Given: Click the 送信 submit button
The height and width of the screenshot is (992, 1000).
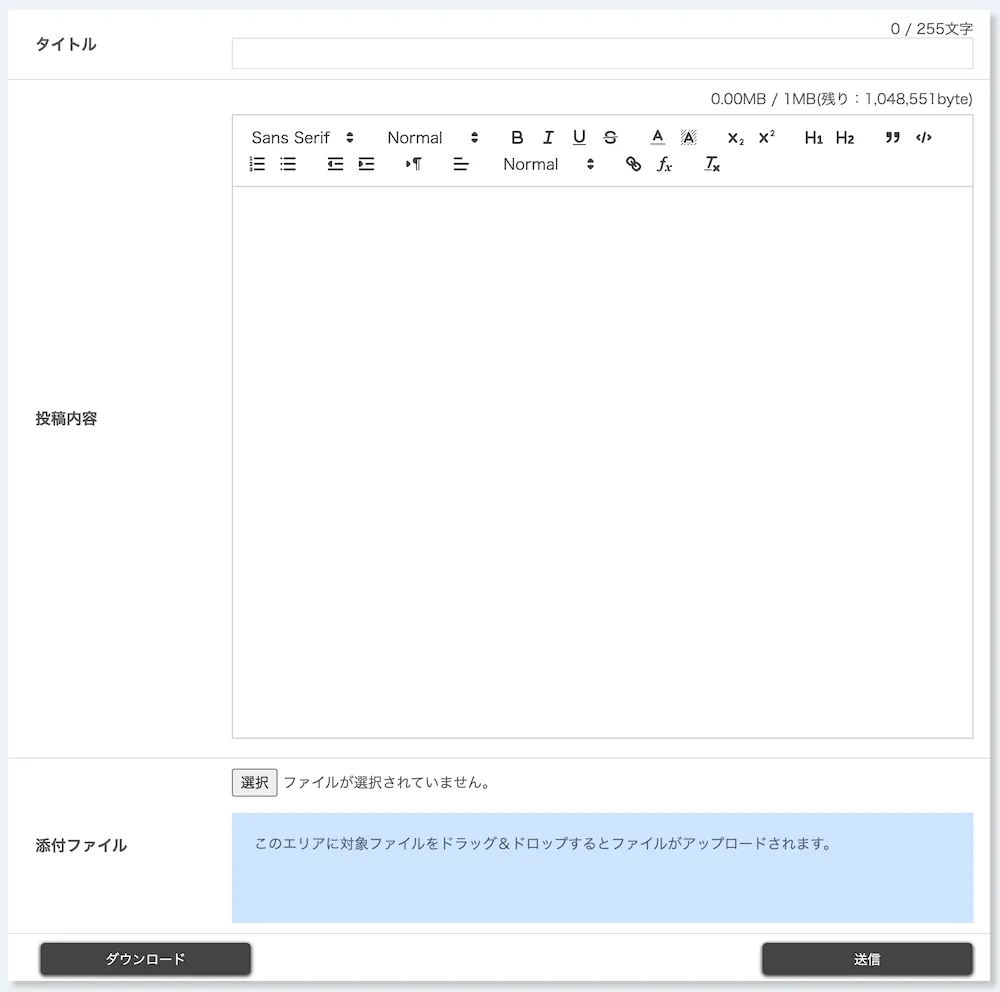Looking at the screenshot, I should coord(866,959).
